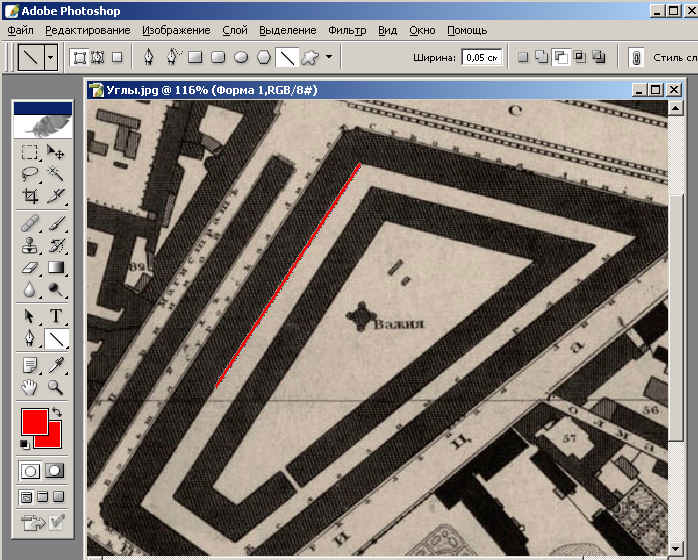
Task: Select the Rectangular Marquee tool
Action: point(31,153)
